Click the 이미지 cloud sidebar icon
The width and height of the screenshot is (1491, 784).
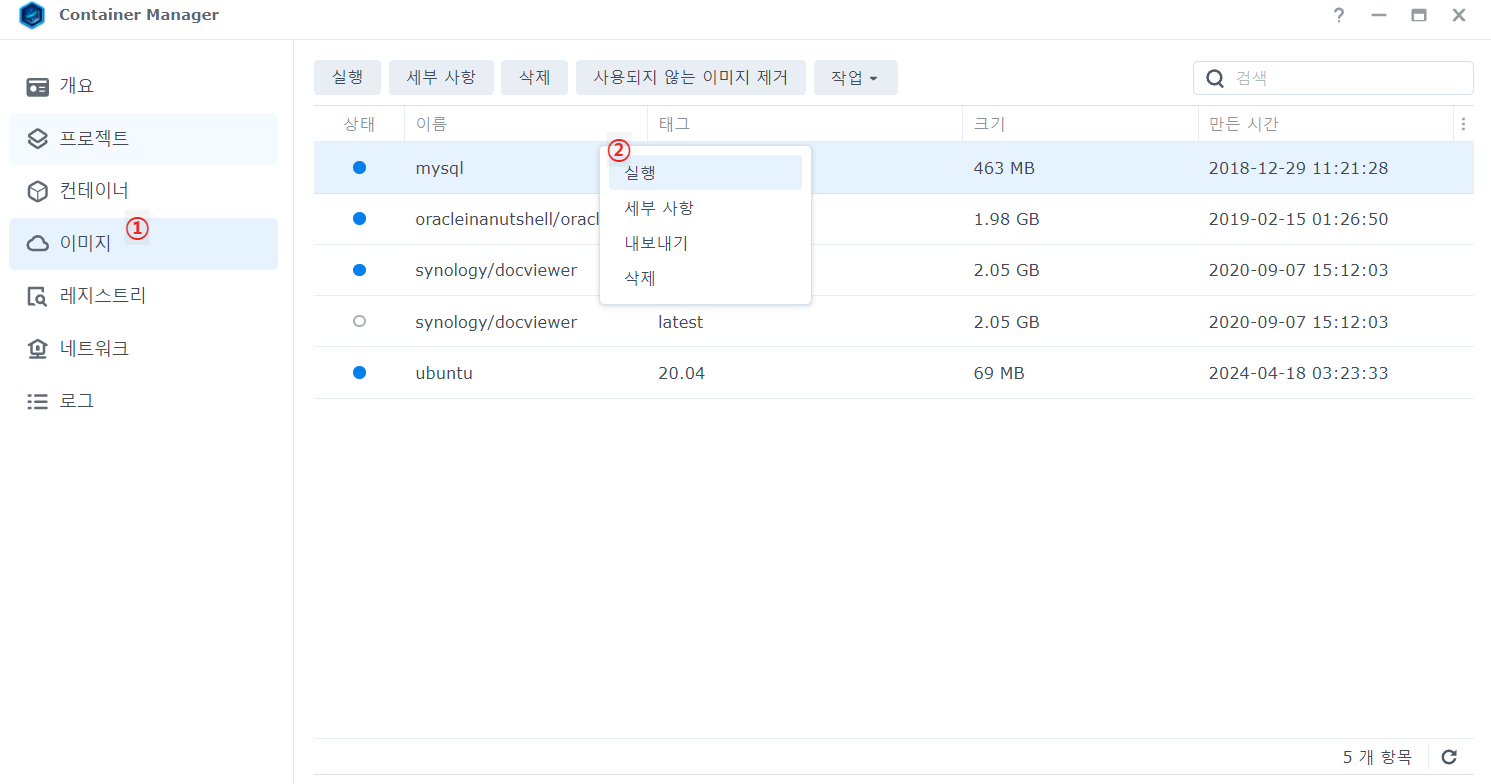pyautogui.click(x=38, y=243)
